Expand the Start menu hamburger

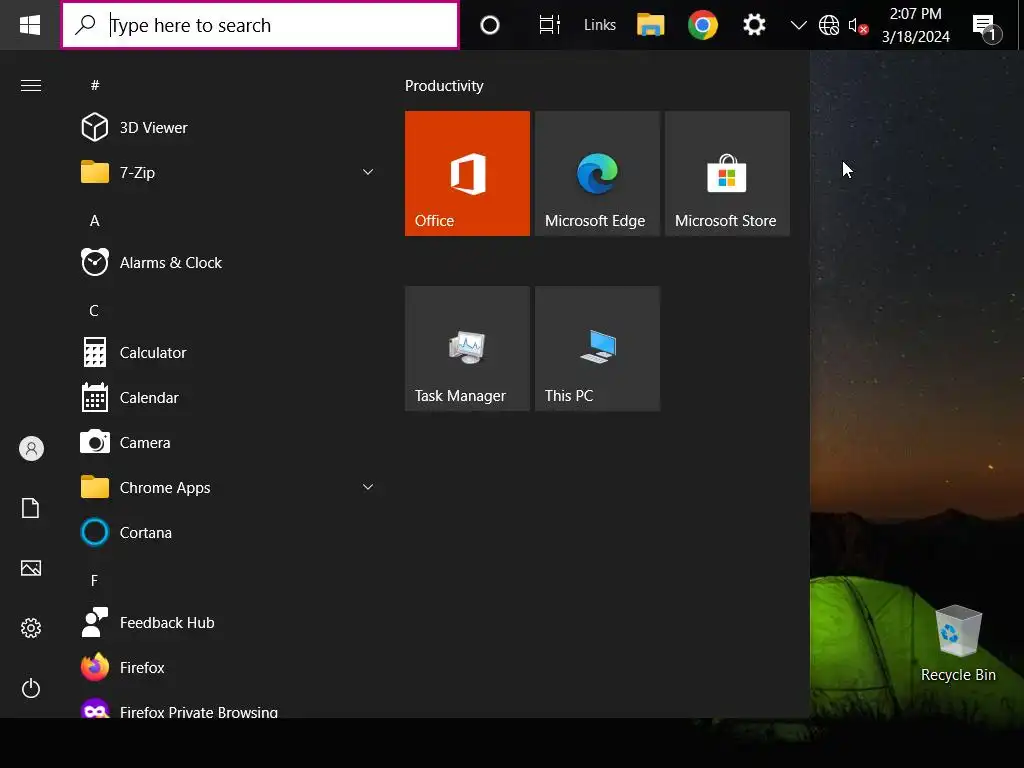click(x=31, y=86)
